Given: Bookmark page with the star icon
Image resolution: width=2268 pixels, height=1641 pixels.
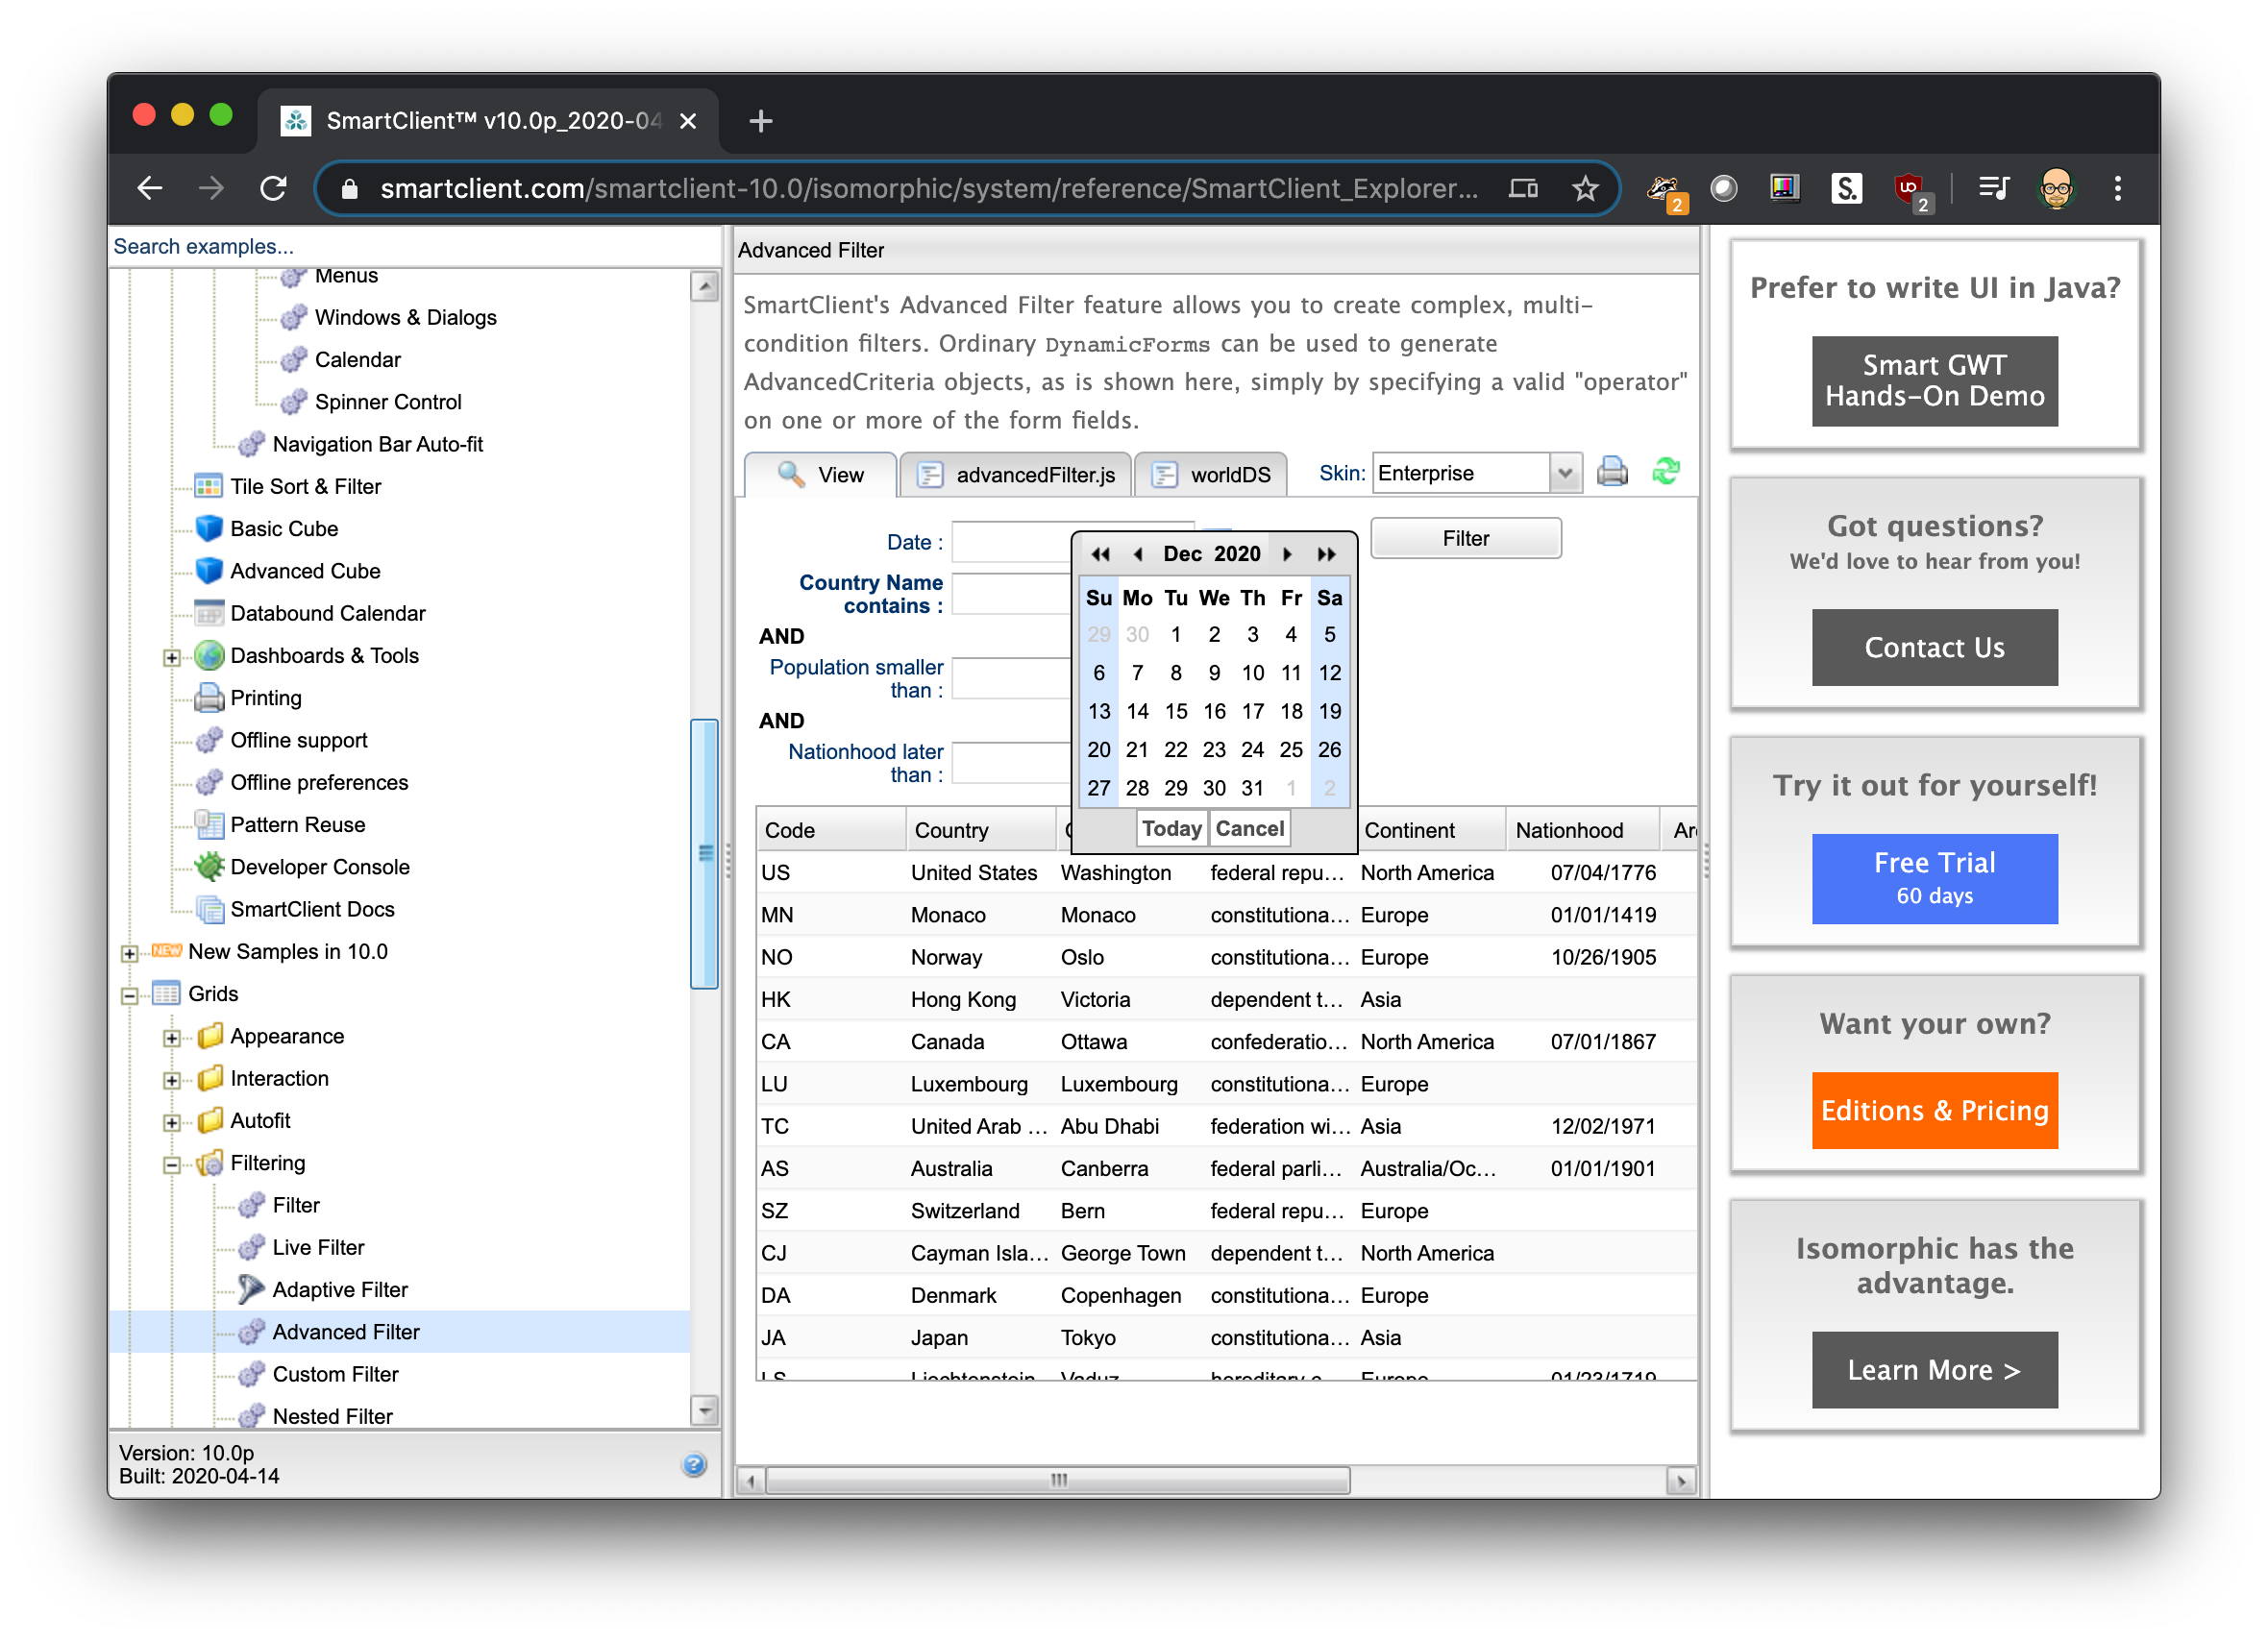Looking at the screenshot, I should tap(1584, 188).
